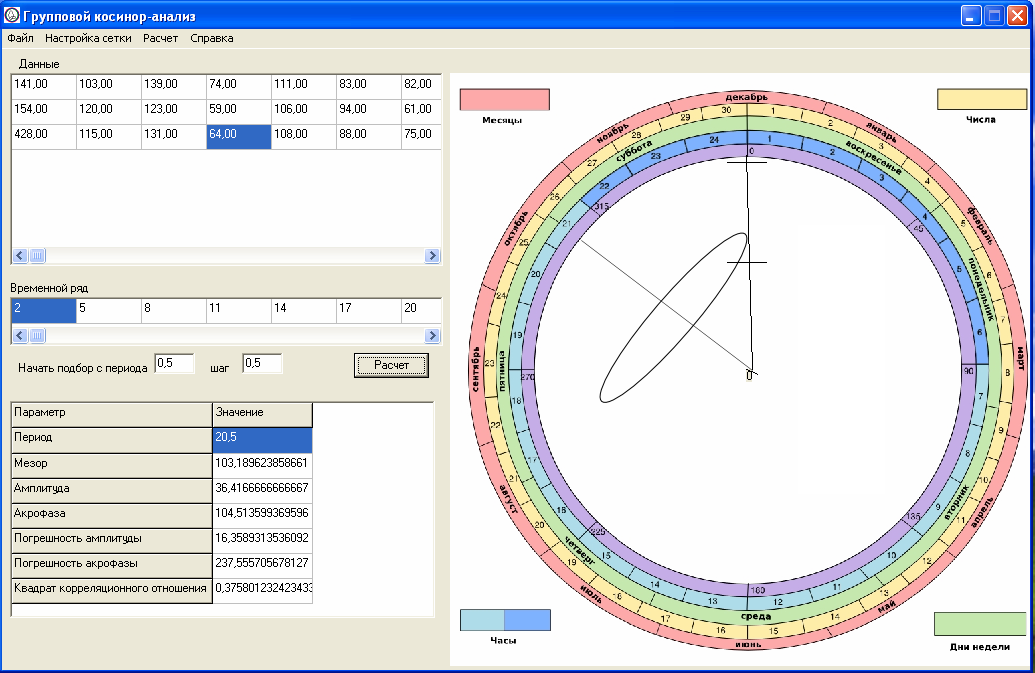
Task: Select time series cell 14
Action: [x=304, y=311]
